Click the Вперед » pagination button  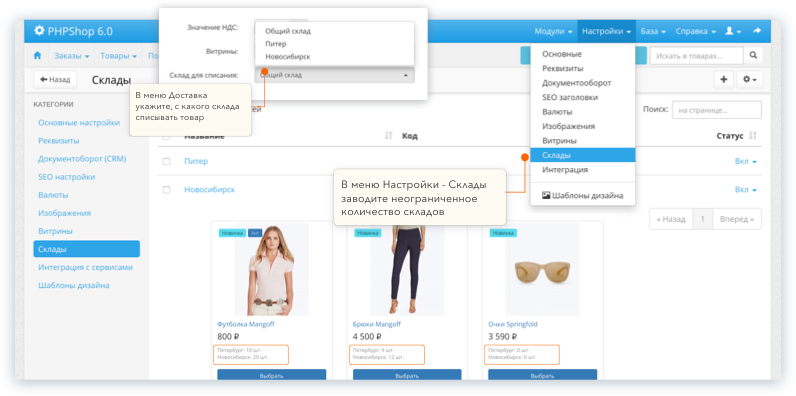[x=737, y=219]
